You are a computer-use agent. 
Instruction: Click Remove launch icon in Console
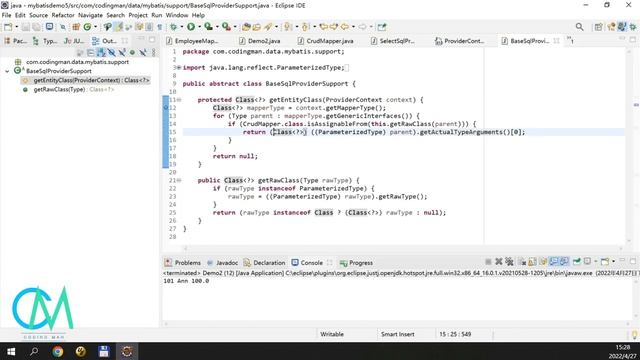[x=499, y=262]
